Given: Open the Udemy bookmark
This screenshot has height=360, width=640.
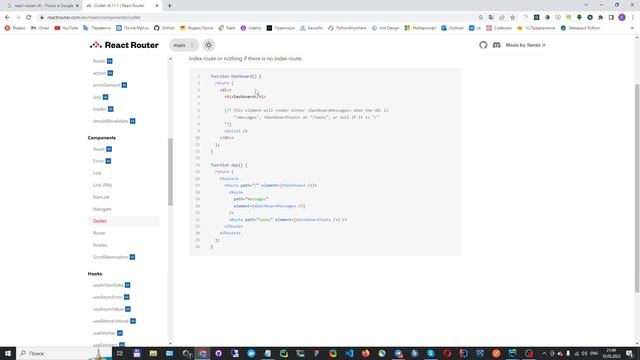Looking at the screenshot, I should pos(251,28).
